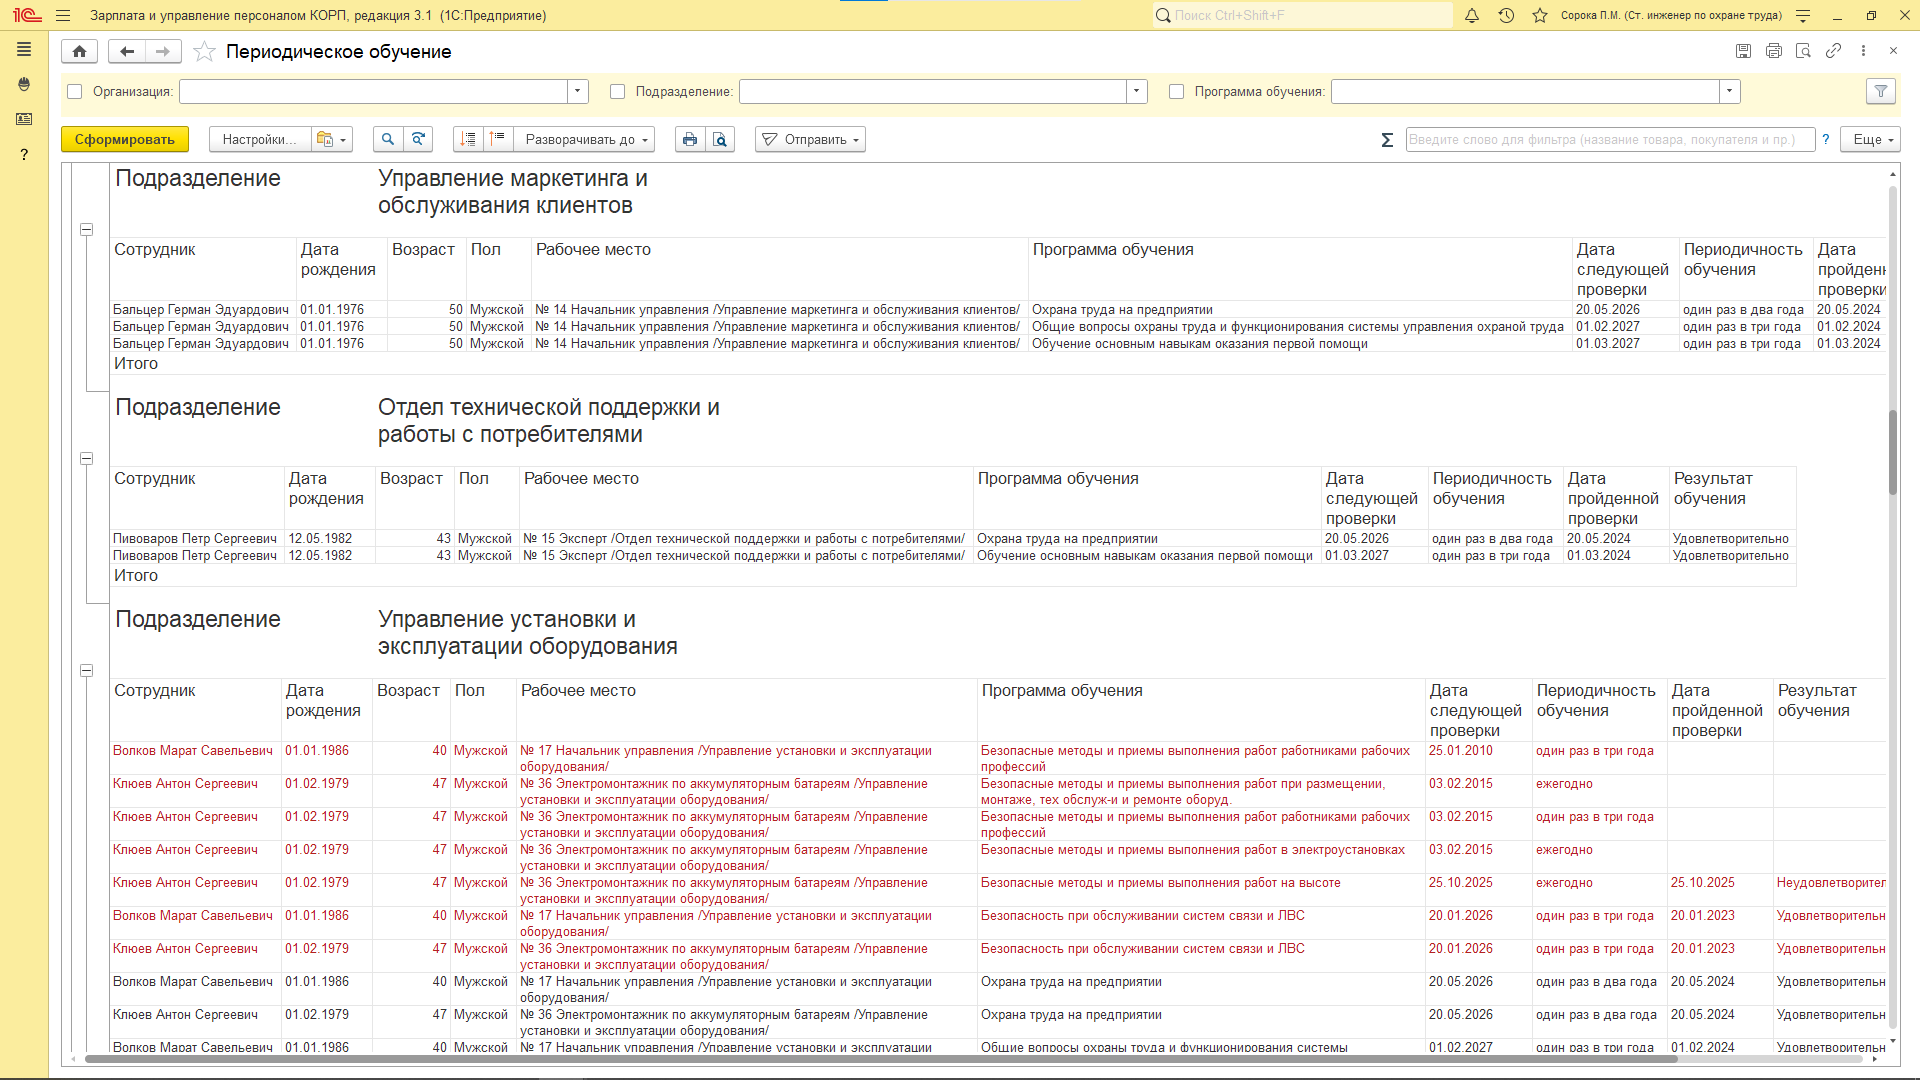
Task: Click the home page icon
Action: tap(79, 52)
